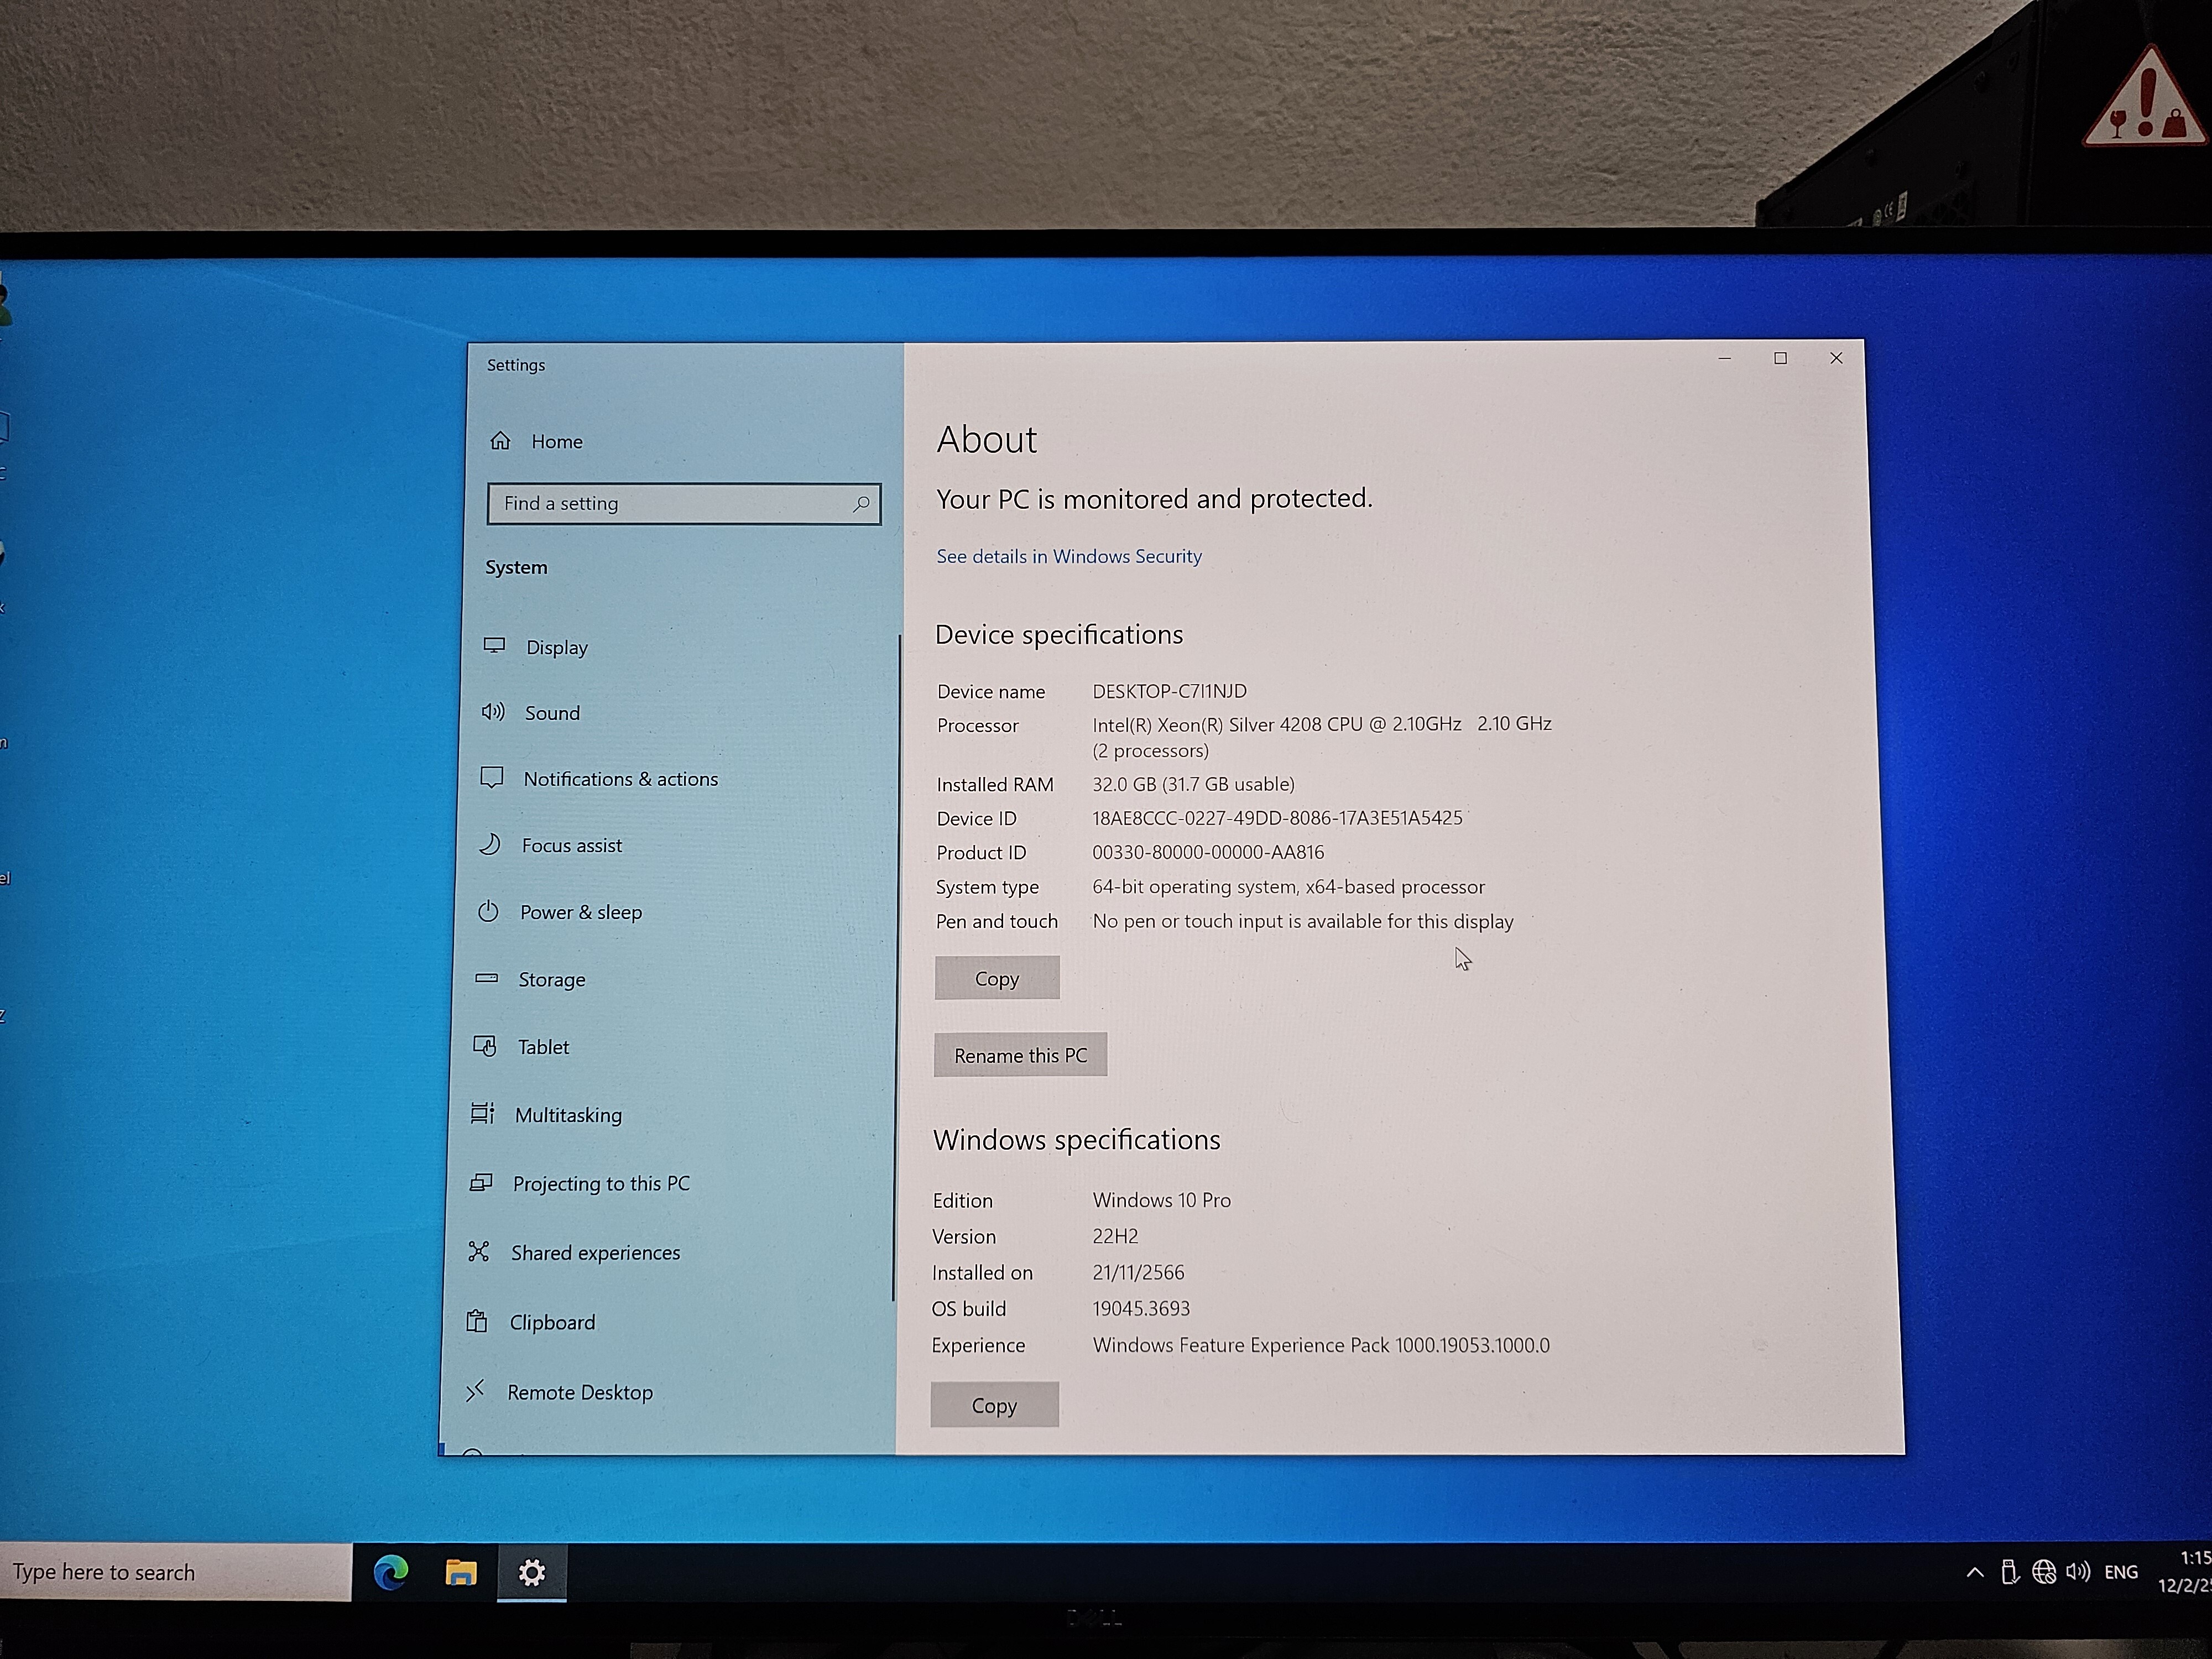Go to Storage settings

click(x=552, y=980)
